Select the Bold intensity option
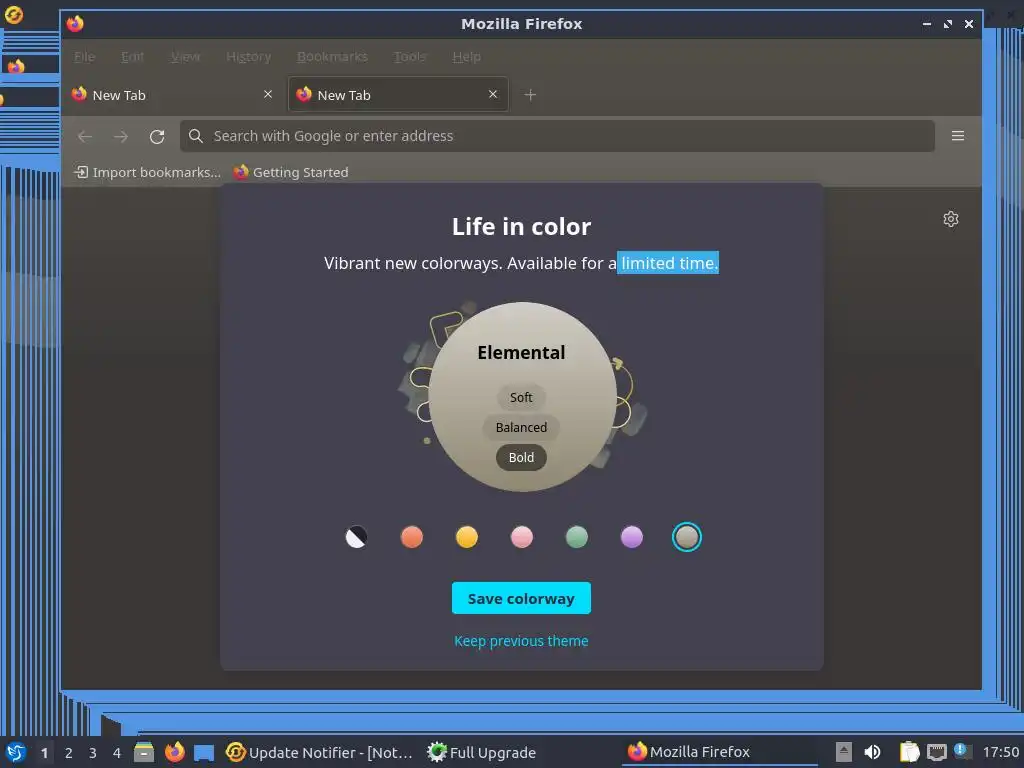This screenshot has width=1024, height=768. pyautogui.click(x=521, y=457)
